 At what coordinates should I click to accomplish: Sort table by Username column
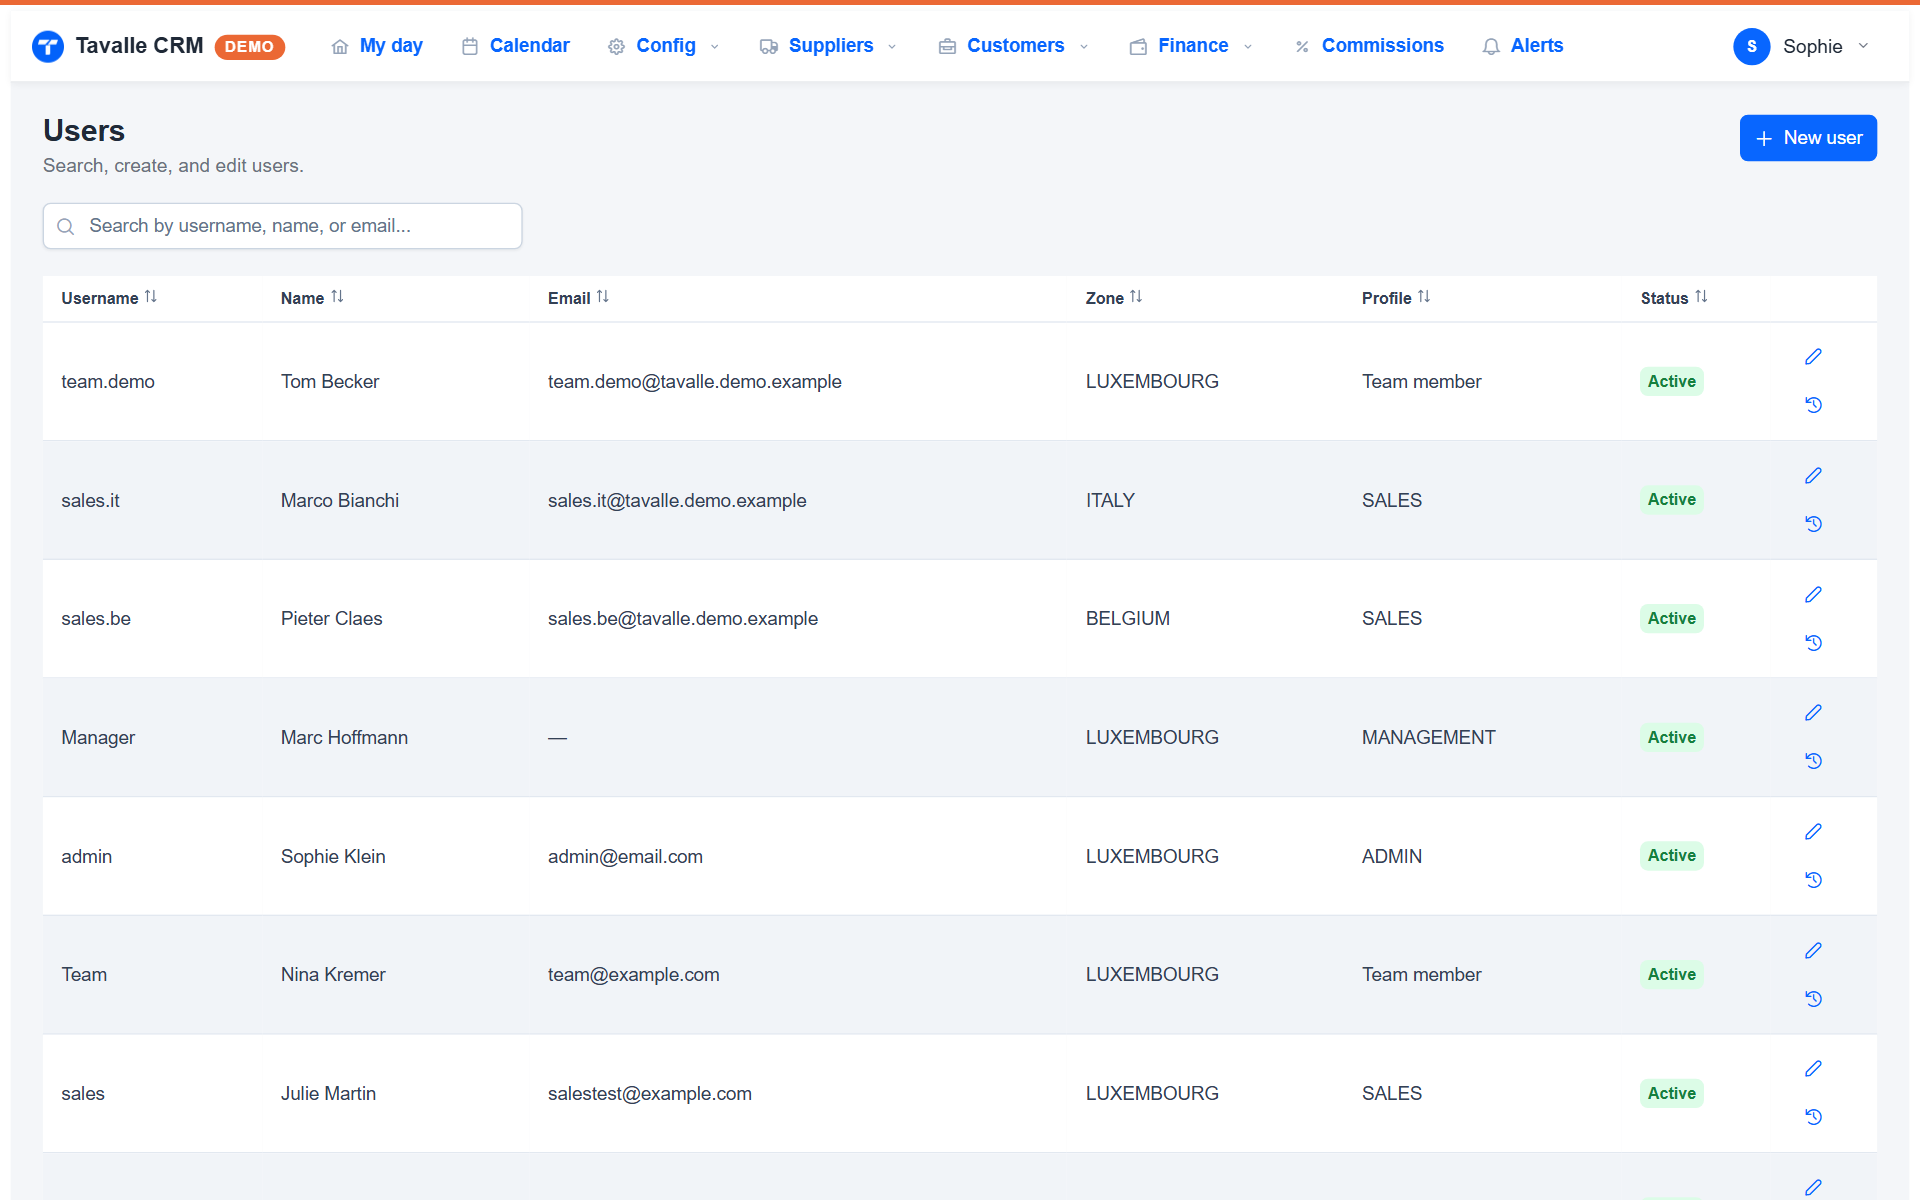(109, 298)
